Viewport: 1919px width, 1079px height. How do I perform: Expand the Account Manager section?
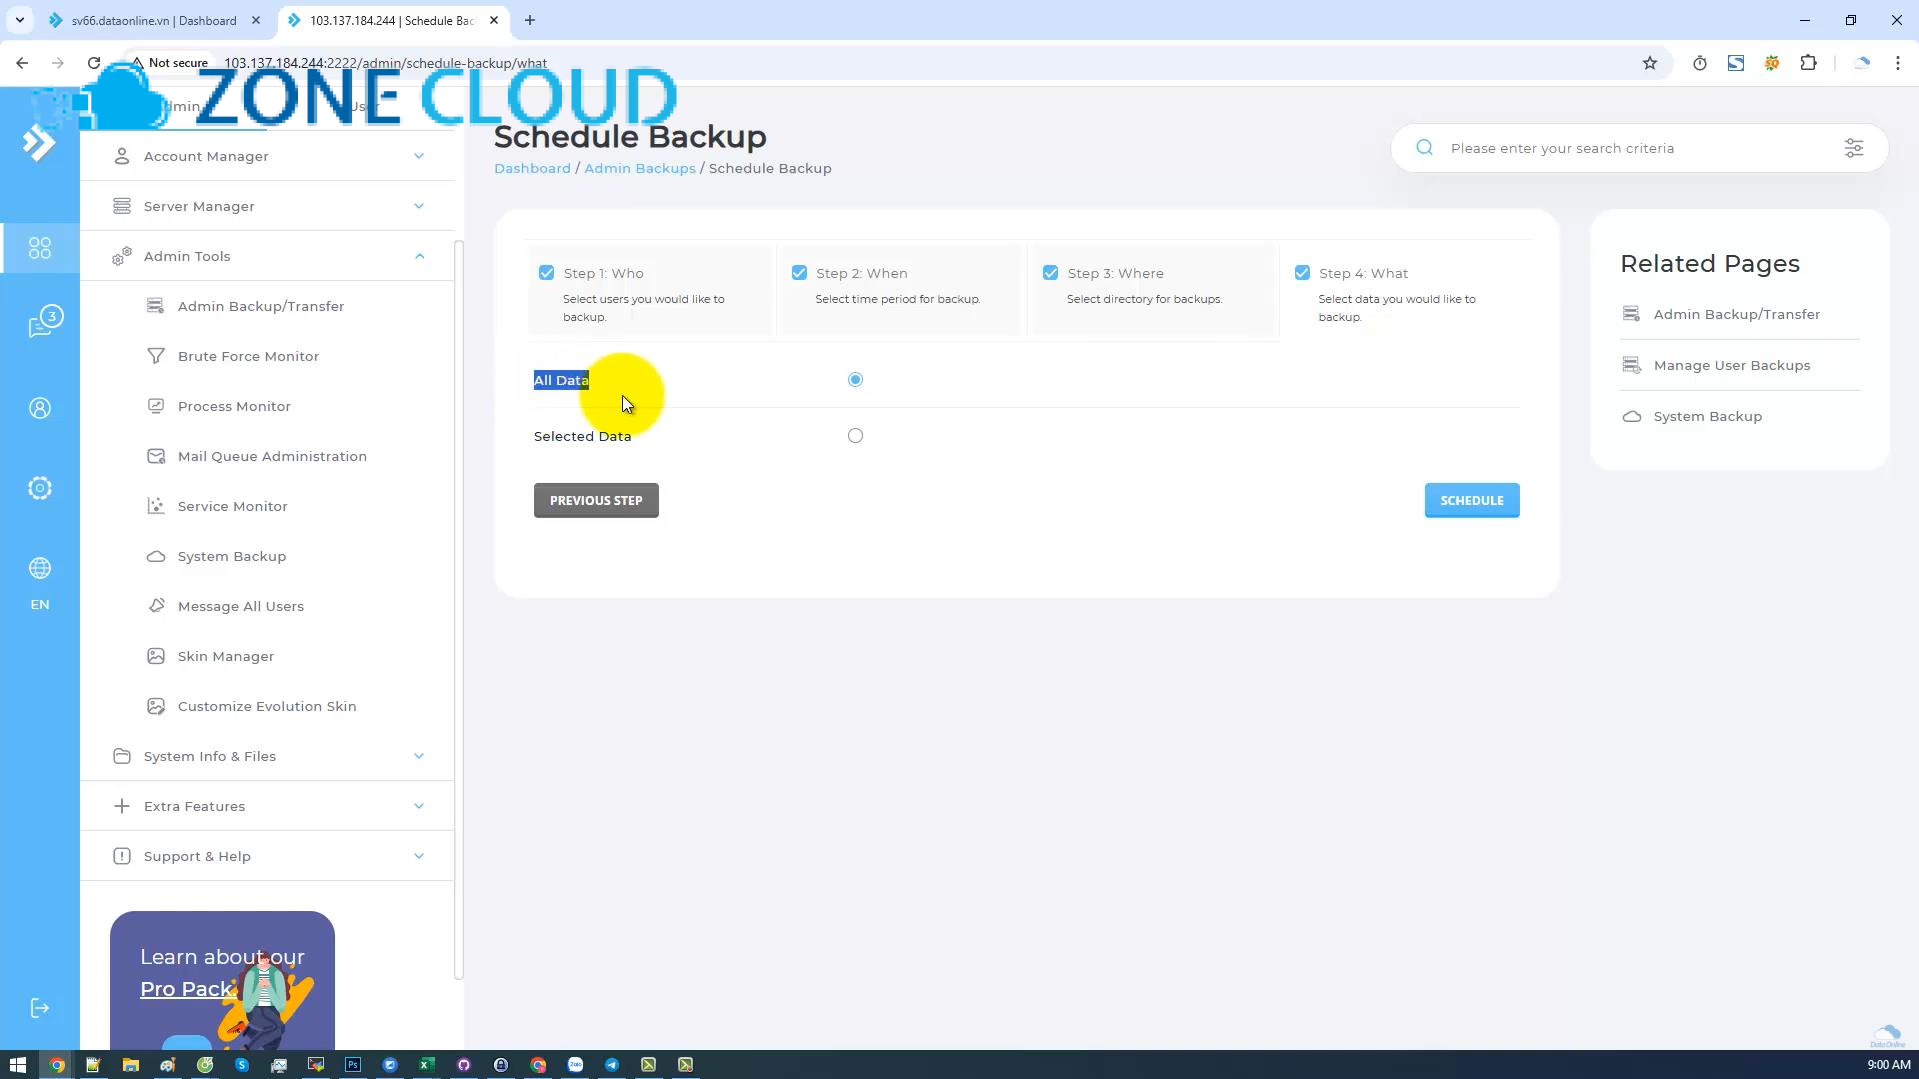pyautogui.click(x=267, y=155)
